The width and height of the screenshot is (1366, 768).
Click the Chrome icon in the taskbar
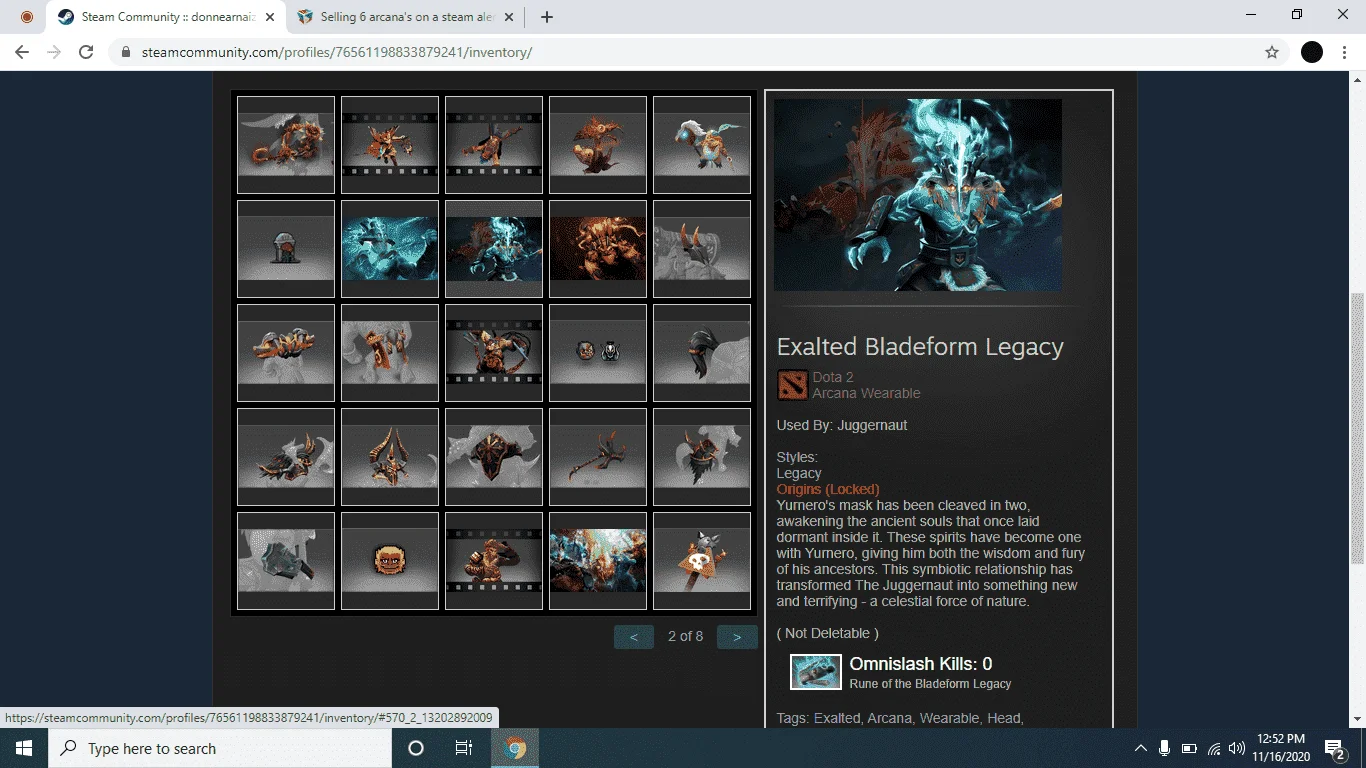[515, 748]
